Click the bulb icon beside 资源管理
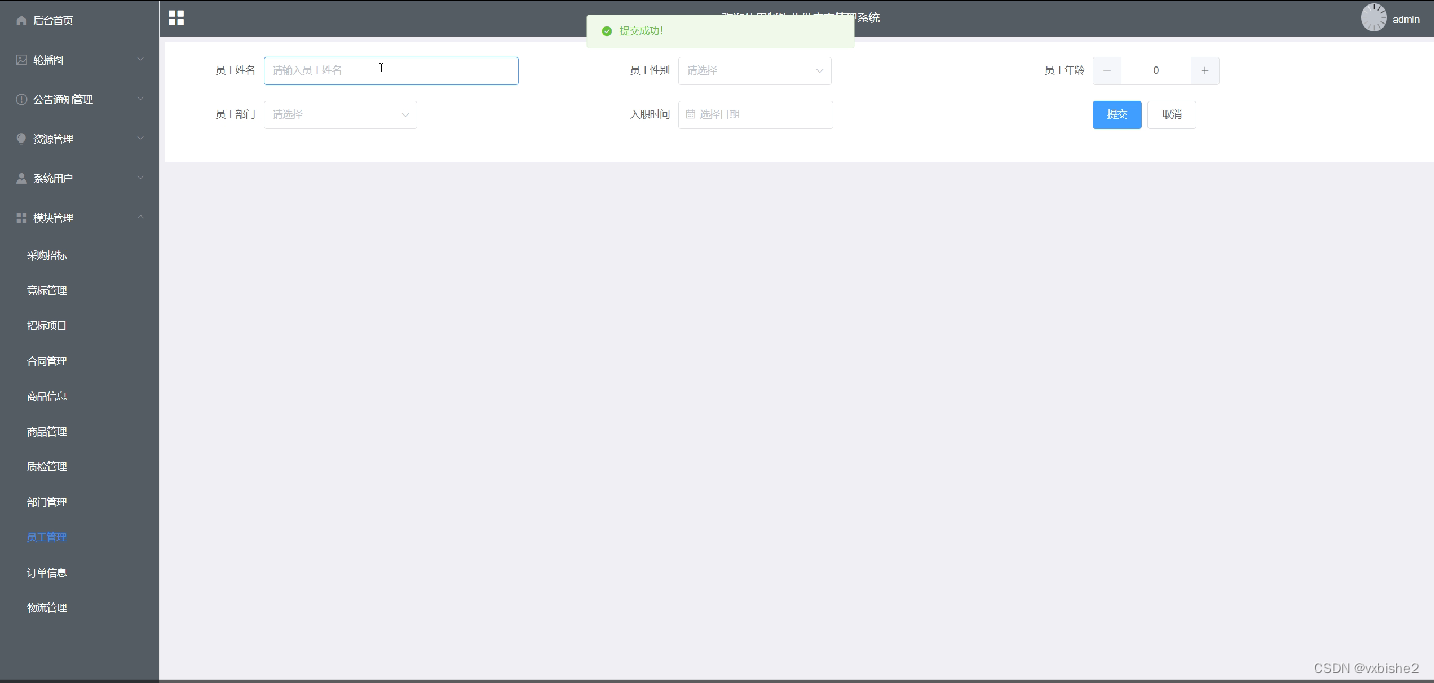Screen dimensions: 1434x683 [22, 139]
